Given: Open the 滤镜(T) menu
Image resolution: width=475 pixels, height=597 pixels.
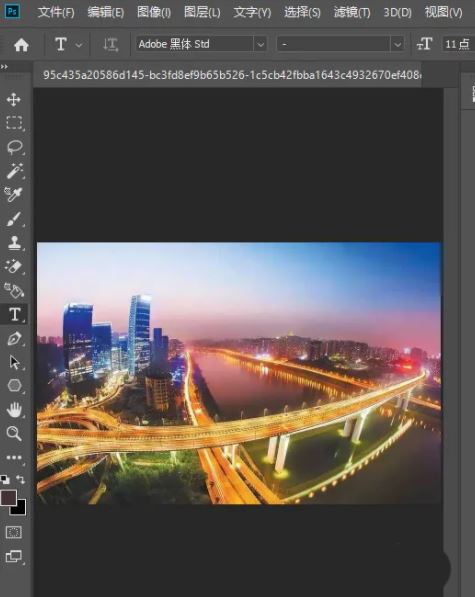Looking at the screenshot, I should [352, 13].
